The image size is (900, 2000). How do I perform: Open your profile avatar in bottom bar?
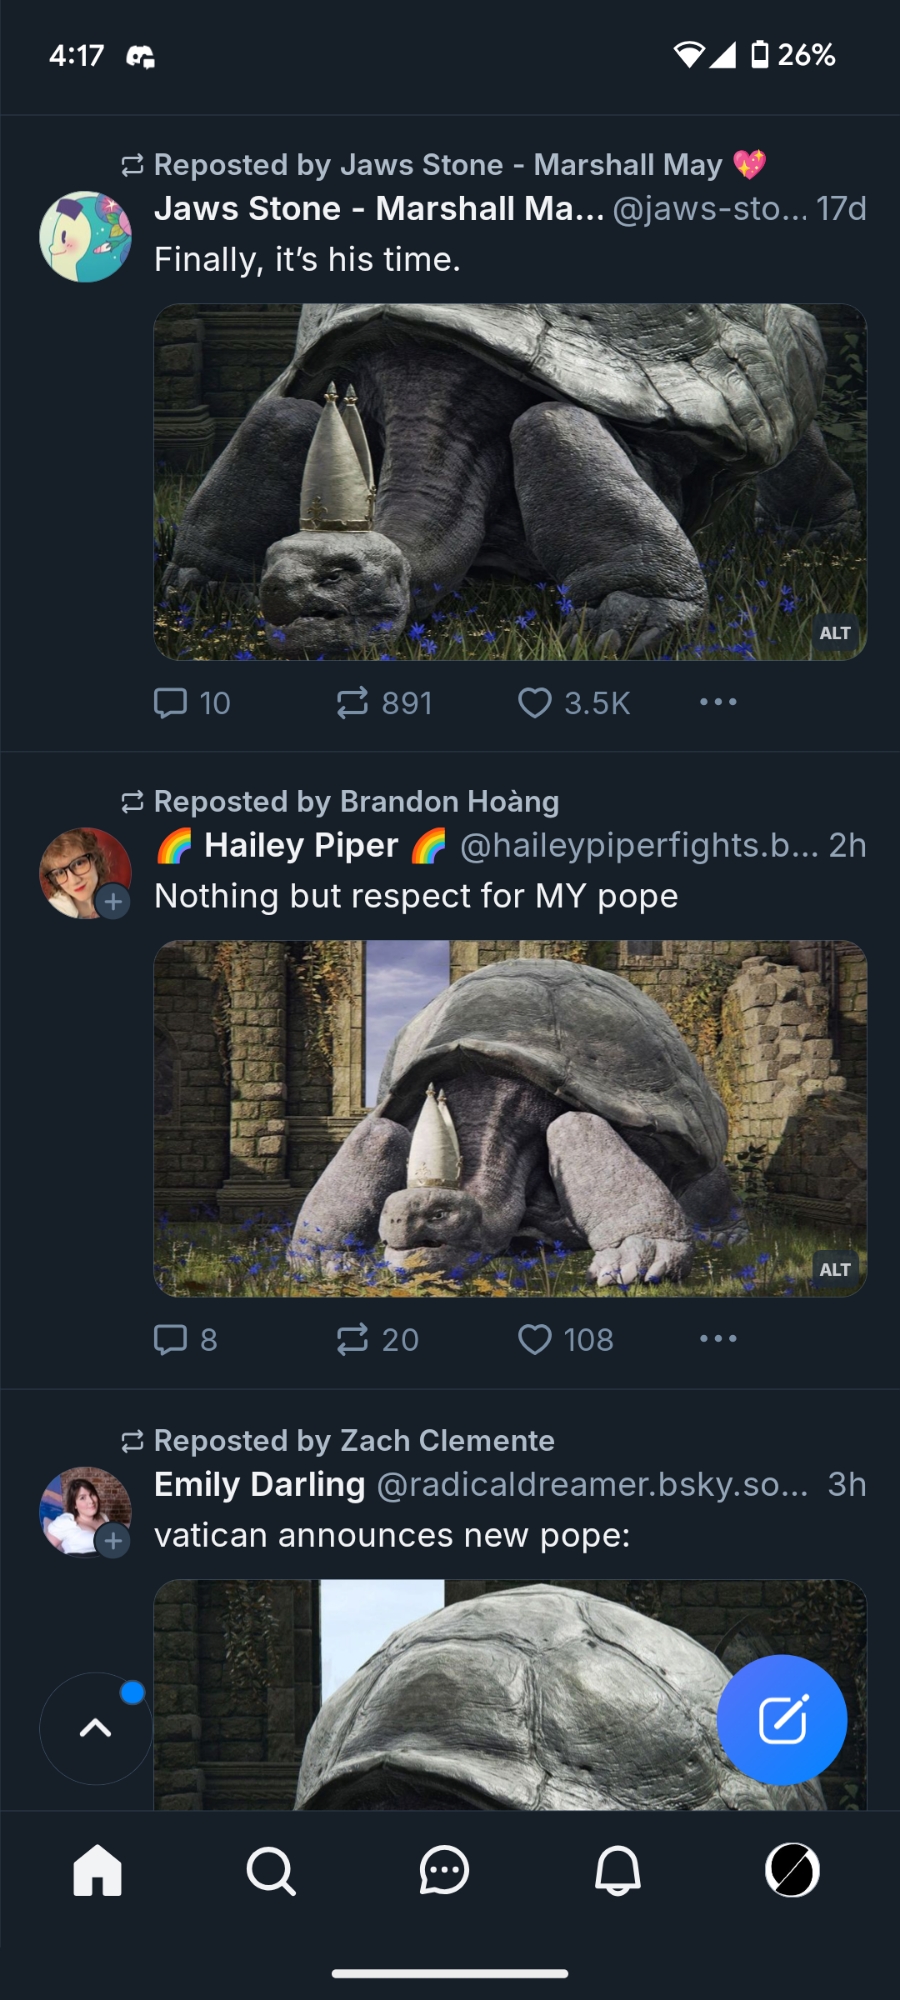pos(792,1870)
